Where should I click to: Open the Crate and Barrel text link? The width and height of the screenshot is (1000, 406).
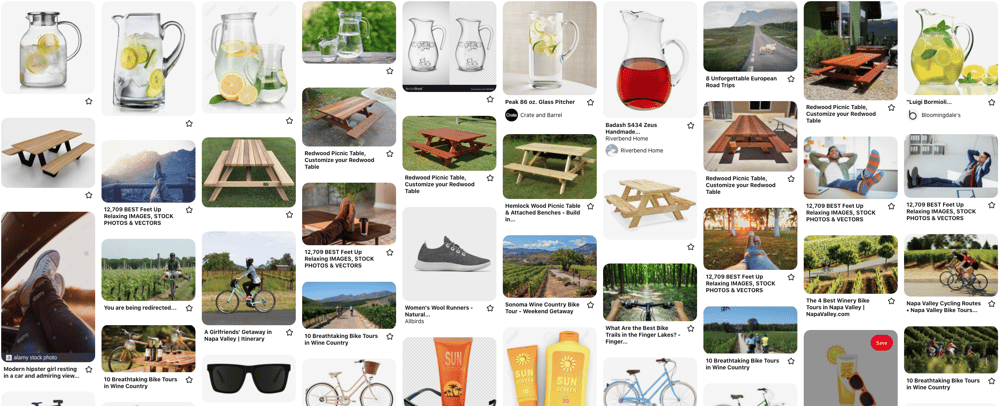(x=538, y=115)
